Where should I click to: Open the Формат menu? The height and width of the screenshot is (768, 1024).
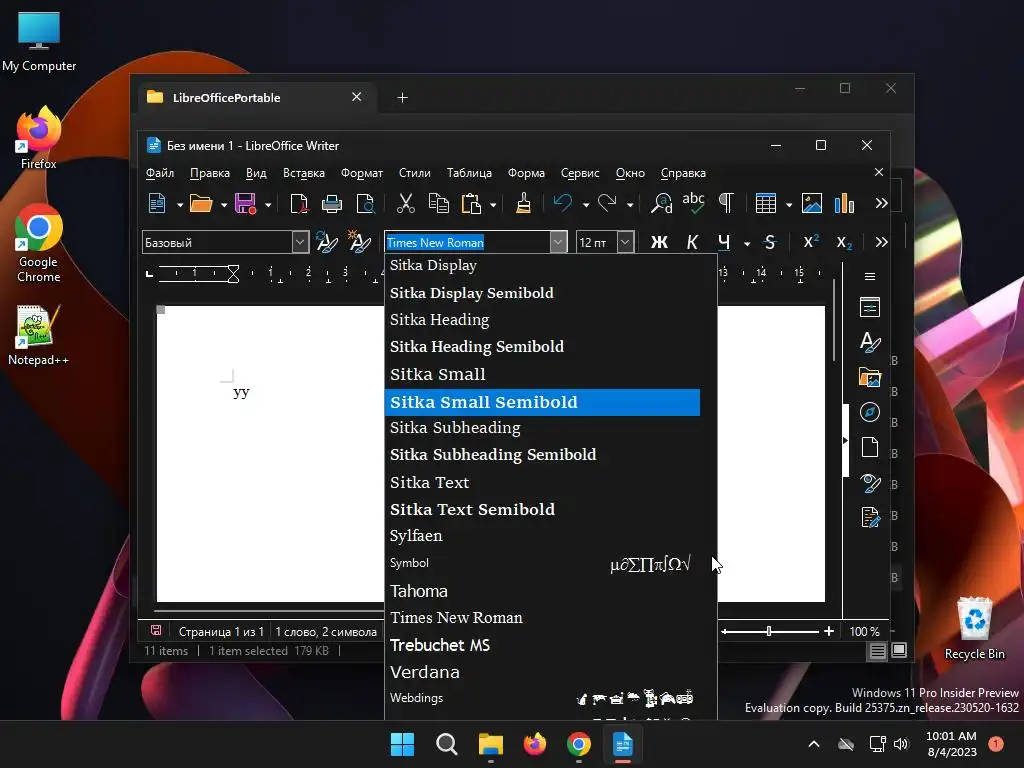tap(362, 173)
